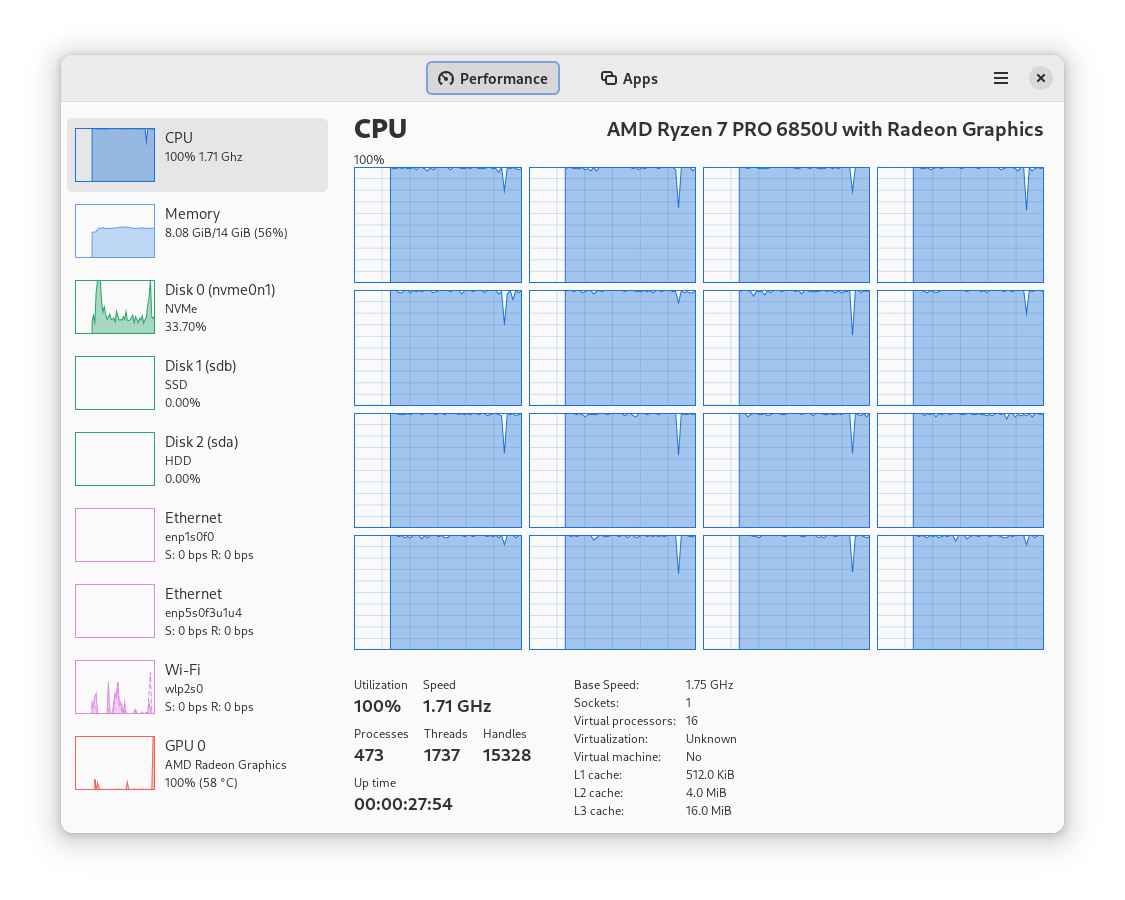The image size is (1125, 900).
Task: Click the last CPU core graph
Action: [960, 592]
